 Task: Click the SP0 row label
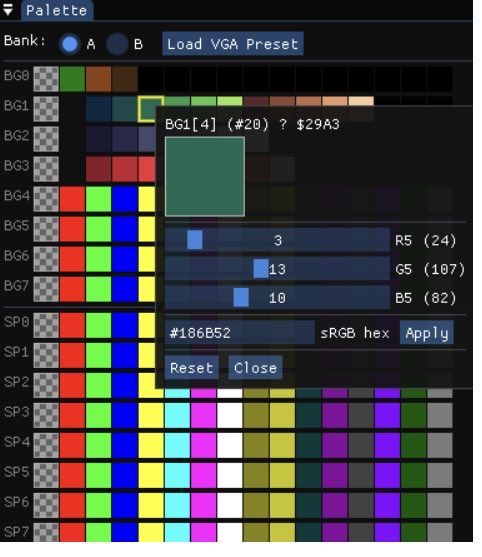16,322
